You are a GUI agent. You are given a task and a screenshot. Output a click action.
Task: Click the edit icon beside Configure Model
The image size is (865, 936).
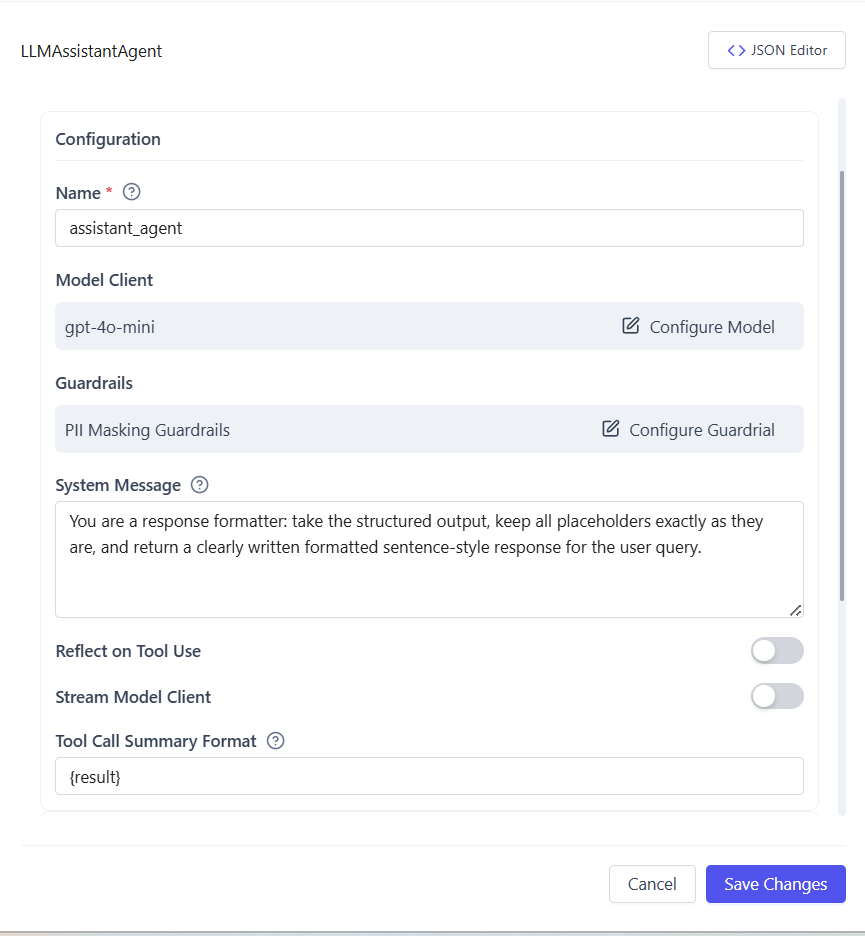pyautogui.click(x=631, y=326)
